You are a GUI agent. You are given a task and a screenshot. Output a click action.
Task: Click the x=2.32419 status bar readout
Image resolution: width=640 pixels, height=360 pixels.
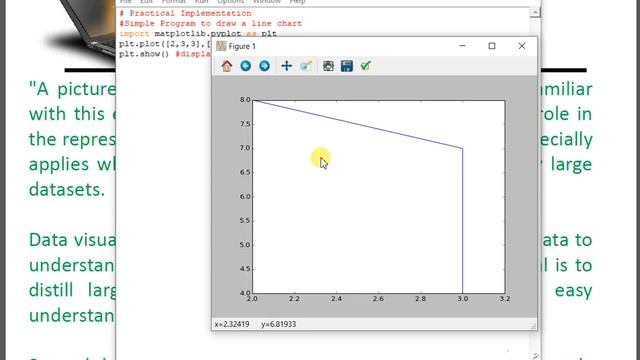(232, 324)
